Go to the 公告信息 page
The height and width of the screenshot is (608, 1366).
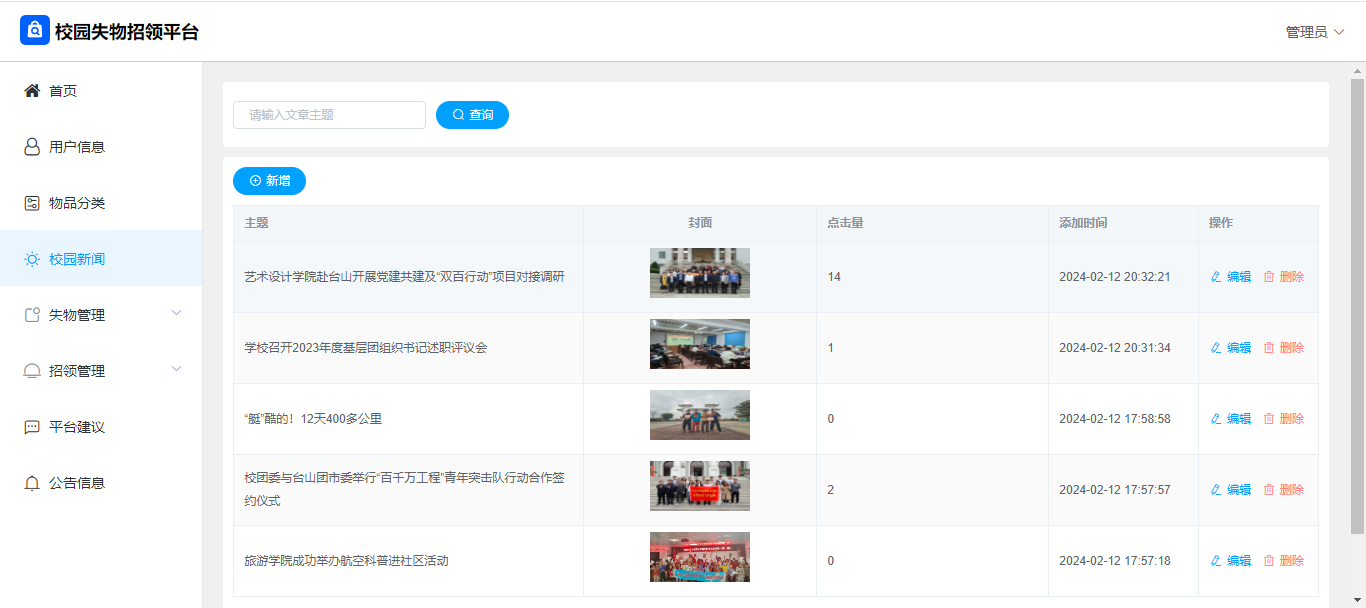(77, 483)
